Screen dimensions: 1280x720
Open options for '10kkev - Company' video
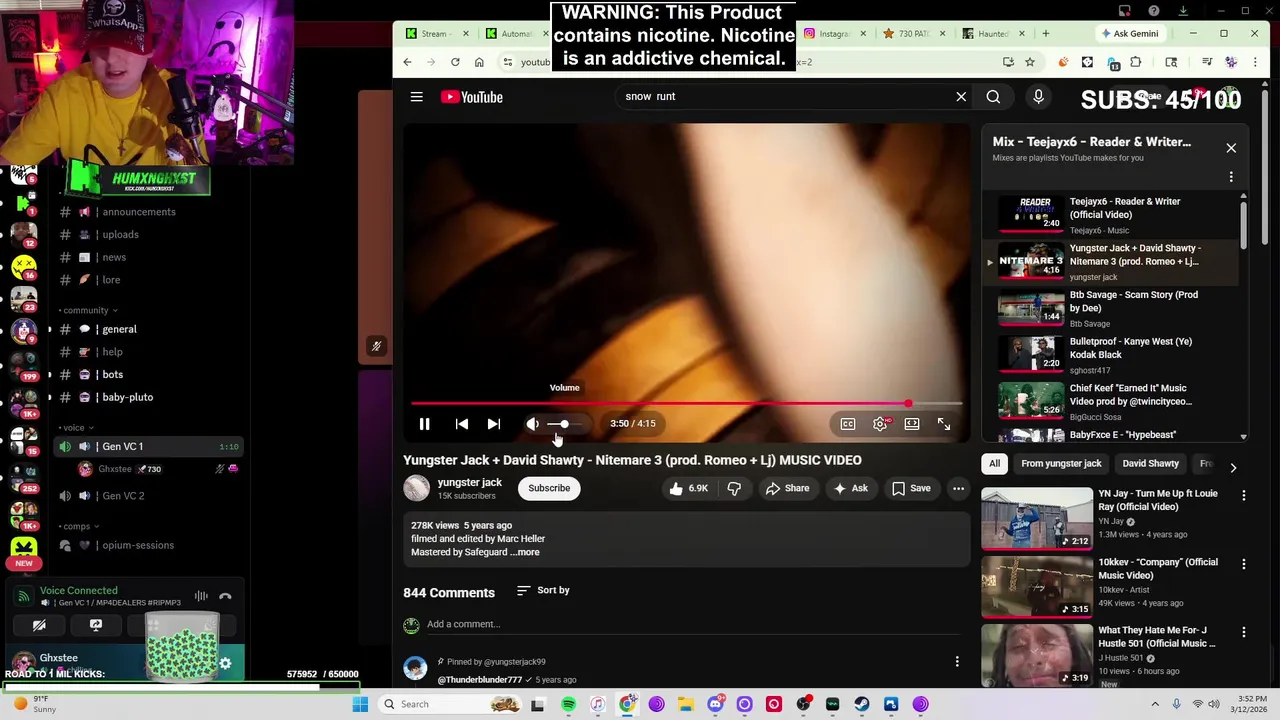1244,564
